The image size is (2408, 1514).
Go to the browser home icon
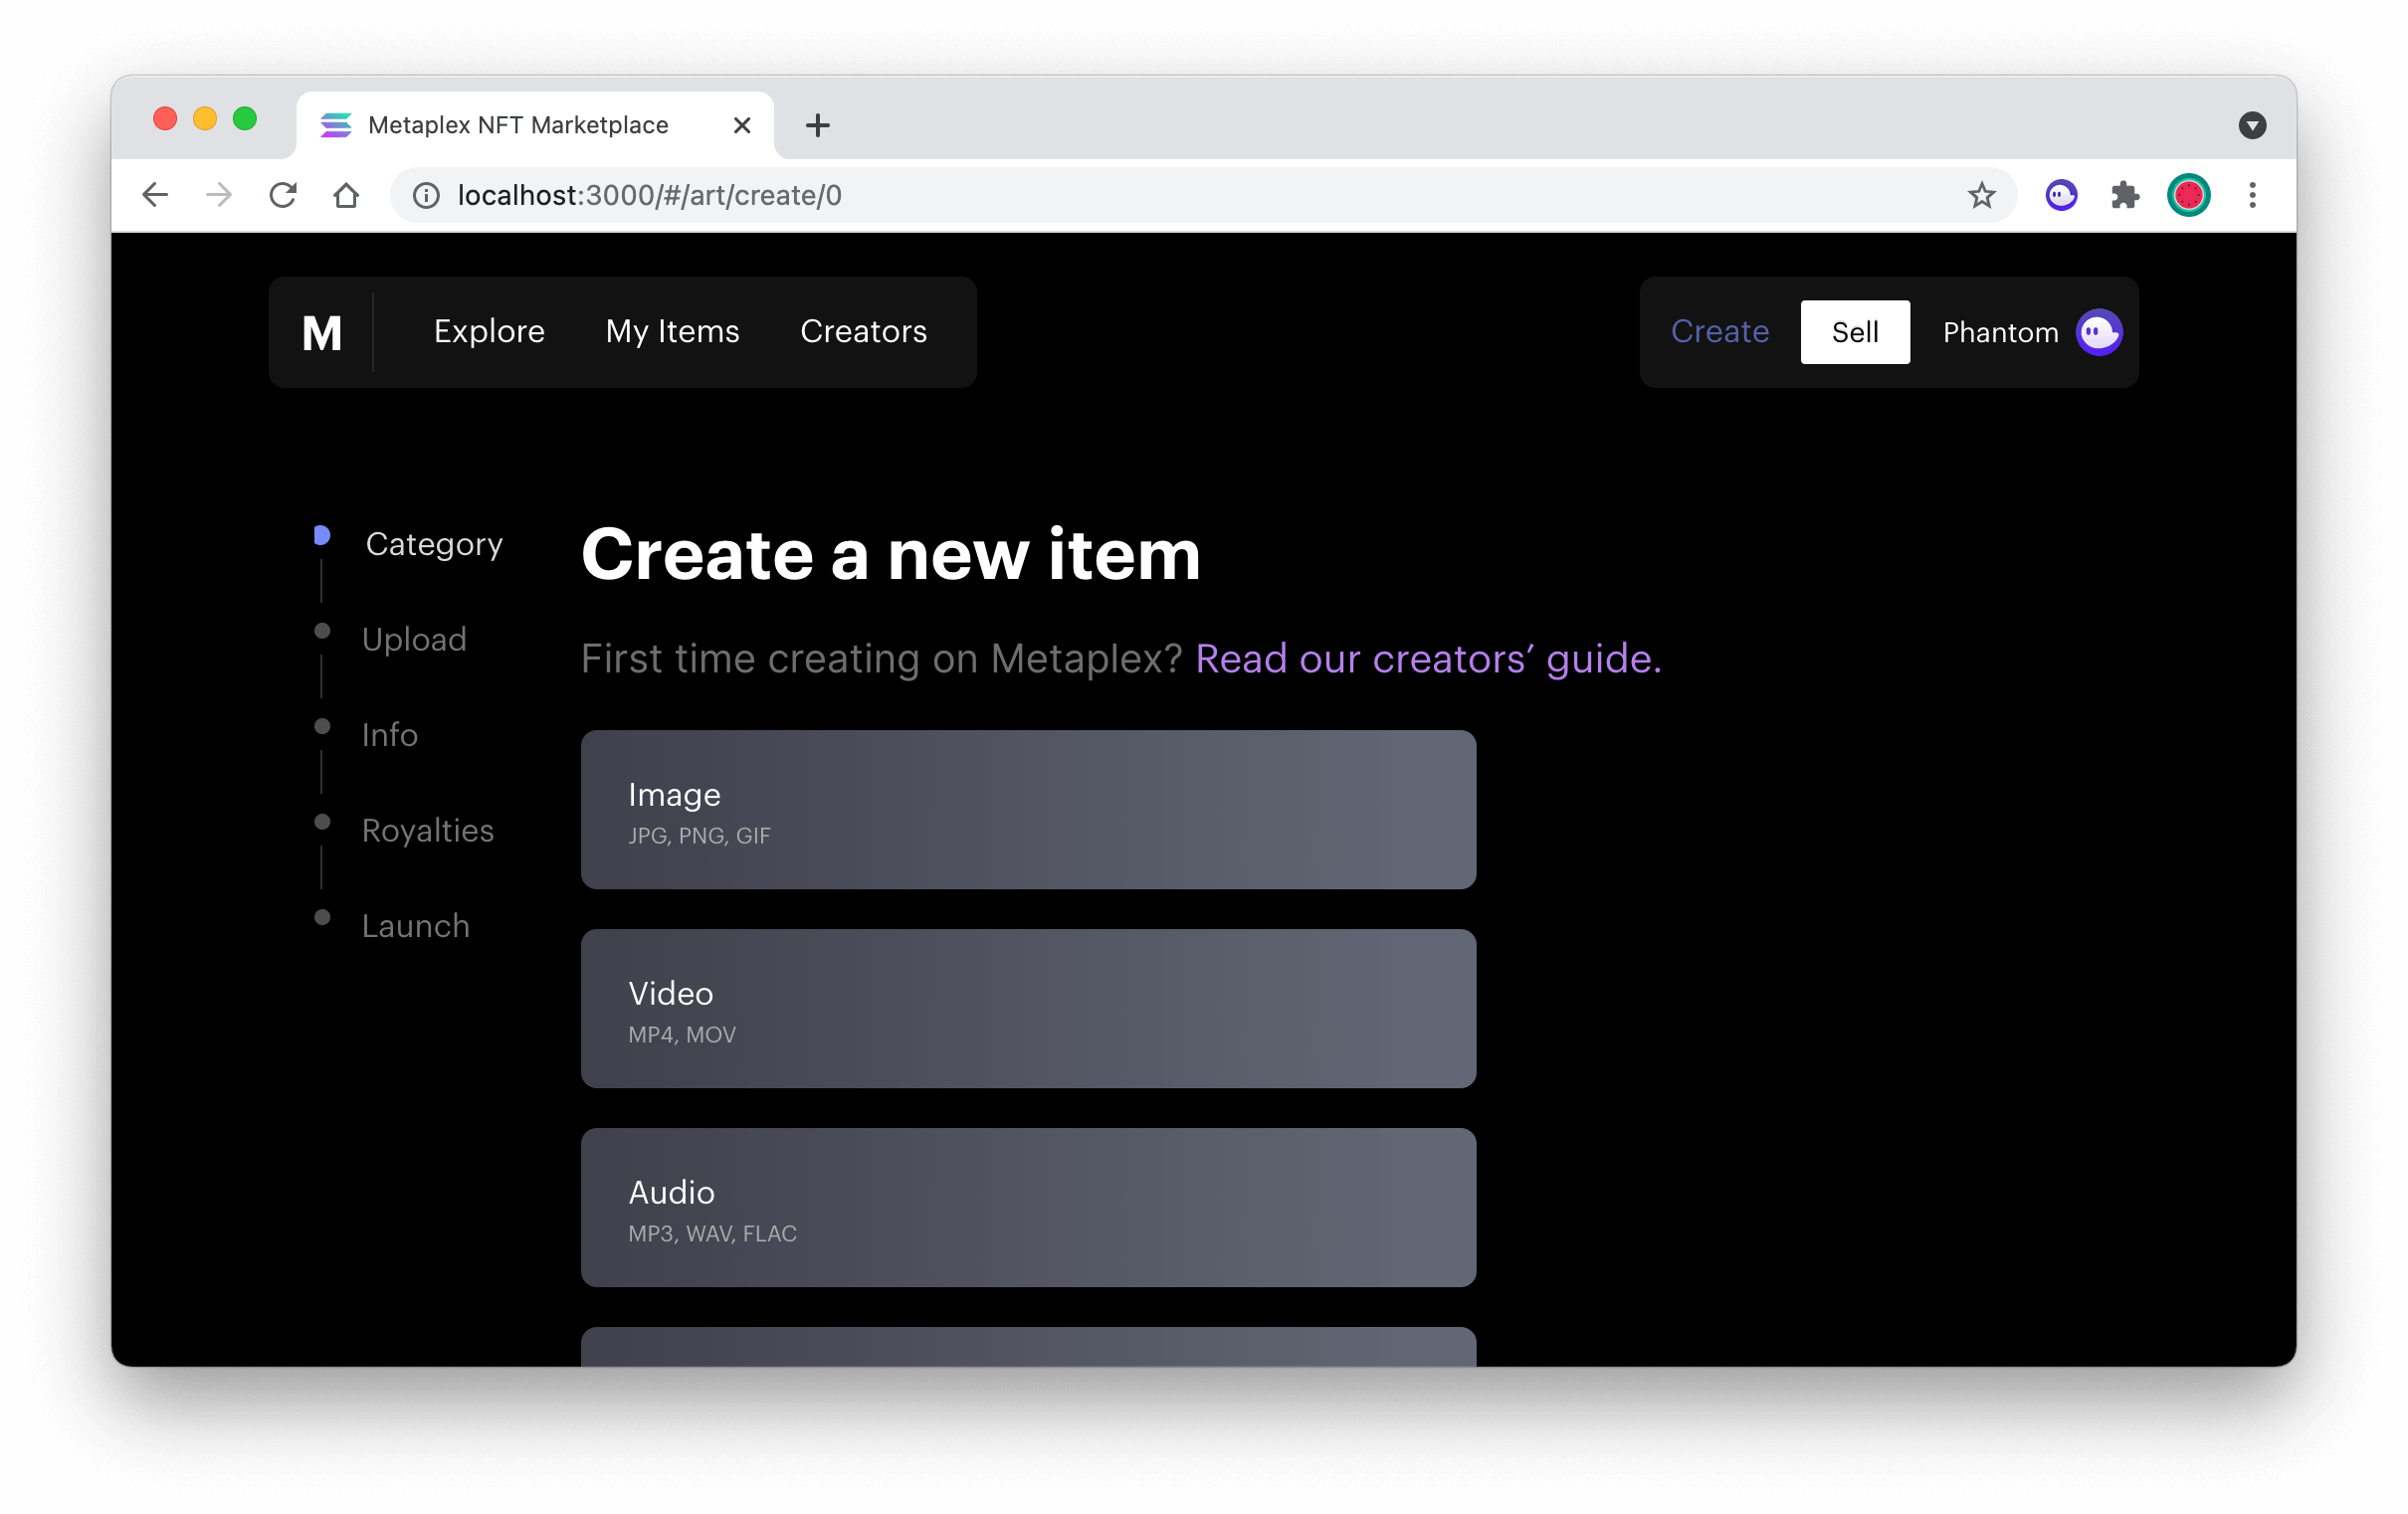click(x=346, y=195)
